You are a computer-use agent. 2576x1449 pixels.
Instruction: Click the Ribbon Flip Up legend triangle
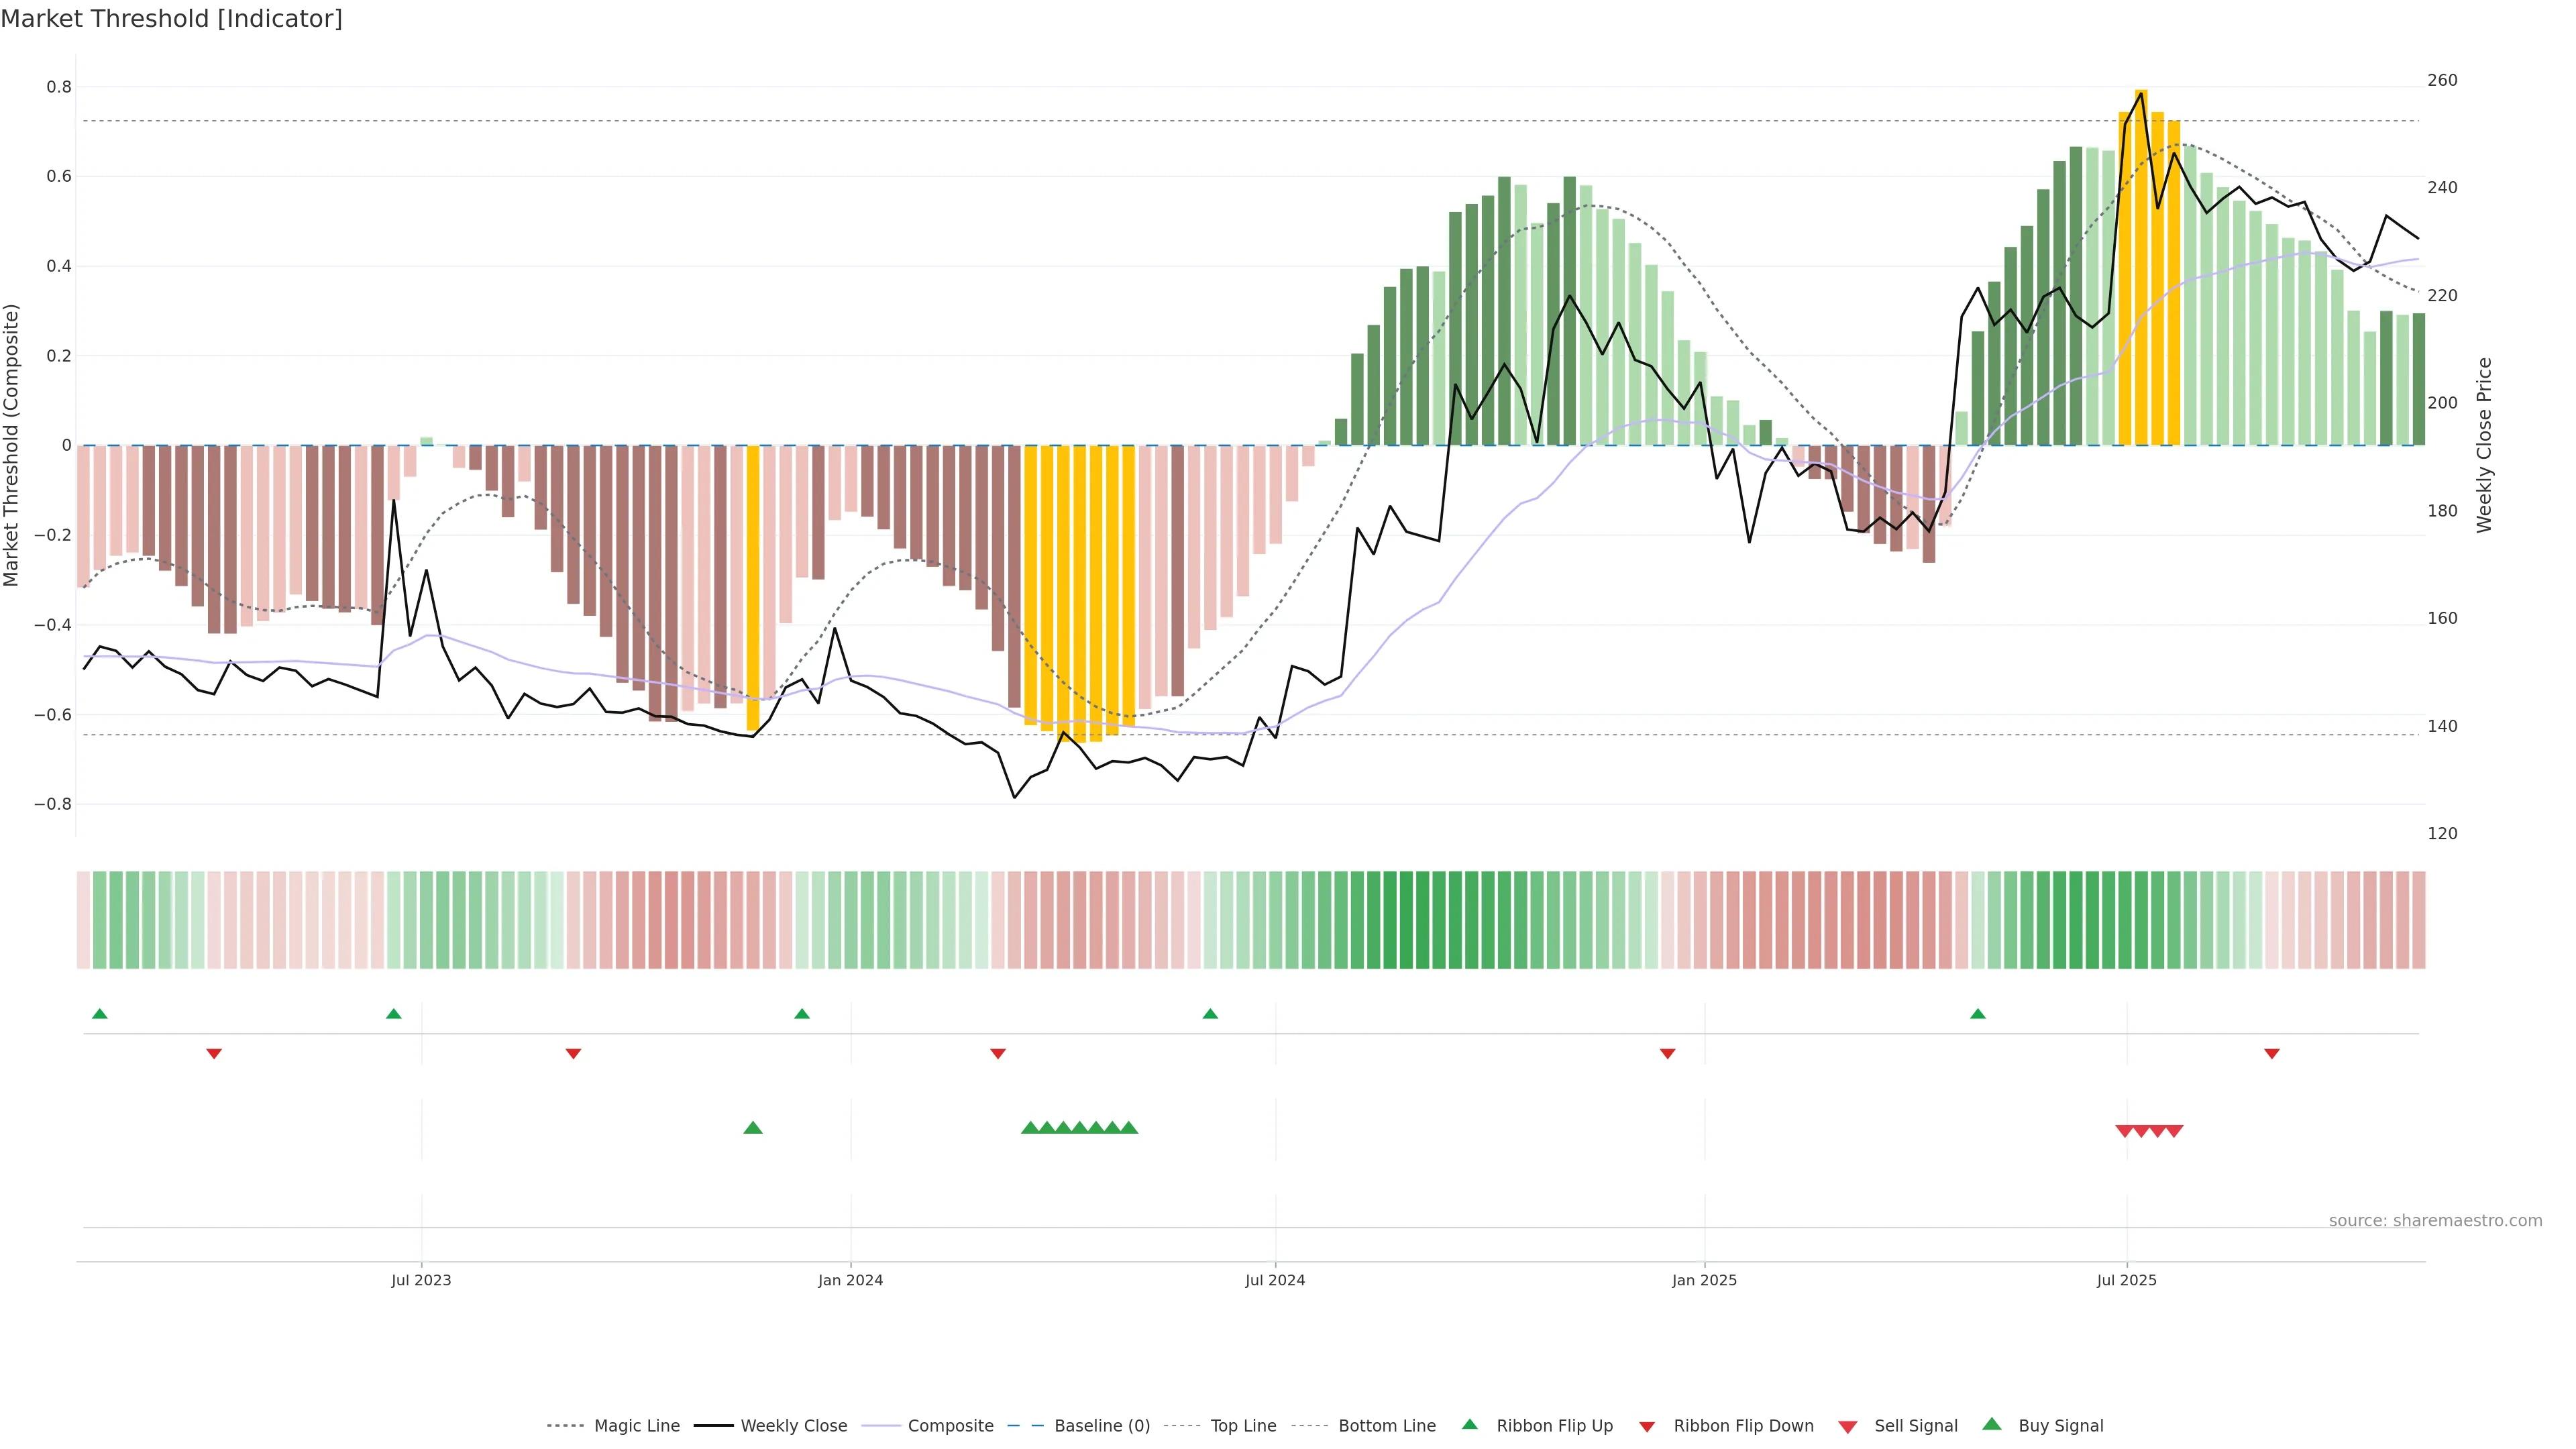click(x=1469, y=1424)
